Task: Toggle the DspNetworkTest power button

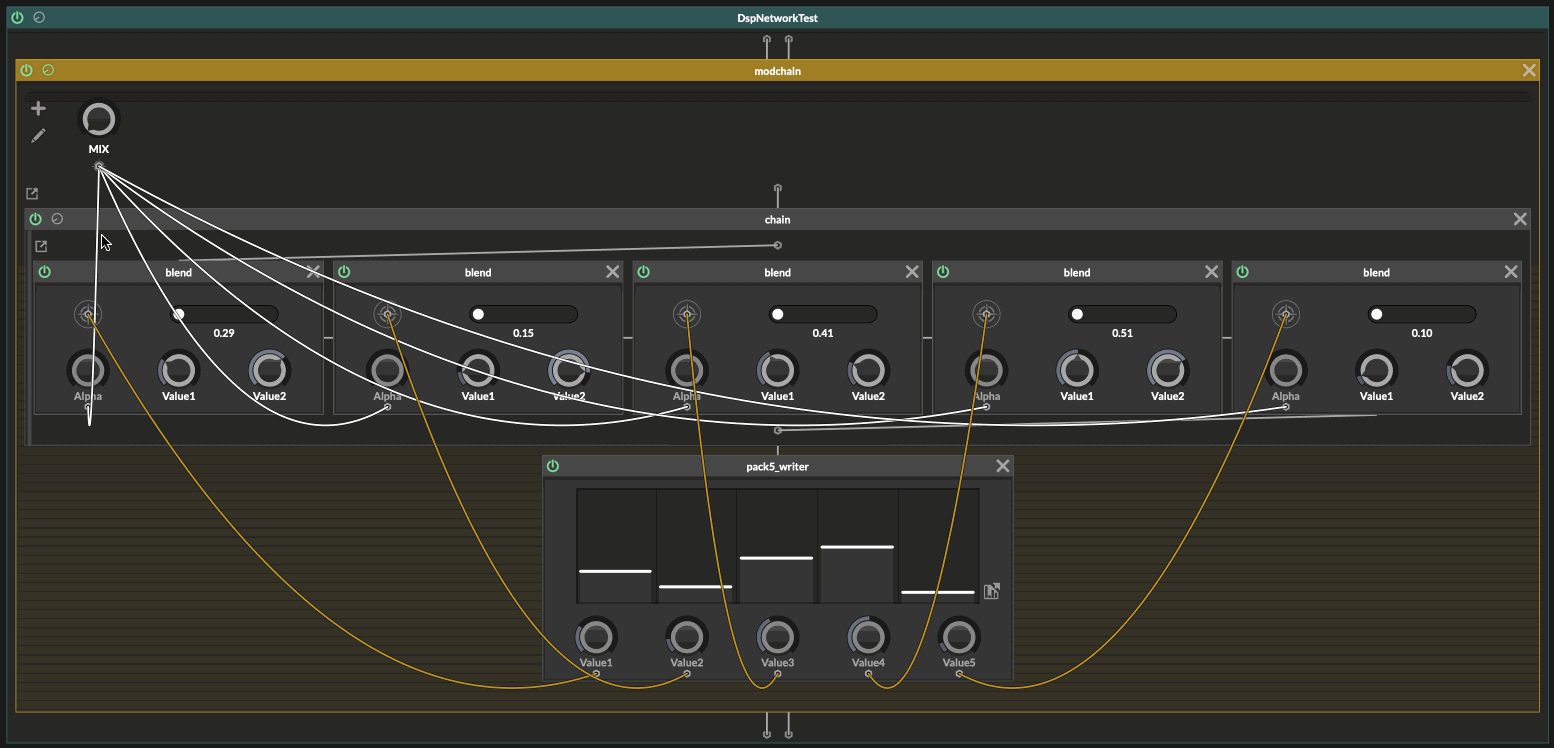Action: click(x=17, y=18)
